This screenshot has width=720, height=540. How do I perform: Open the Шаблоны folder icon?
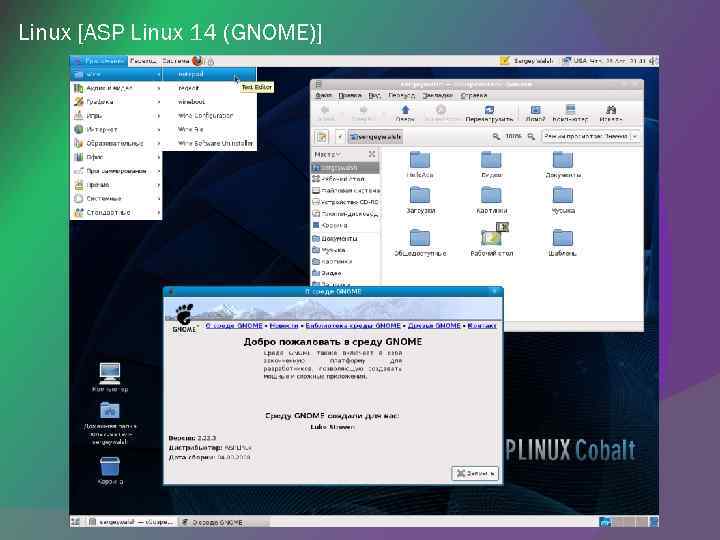click(562, 242)
